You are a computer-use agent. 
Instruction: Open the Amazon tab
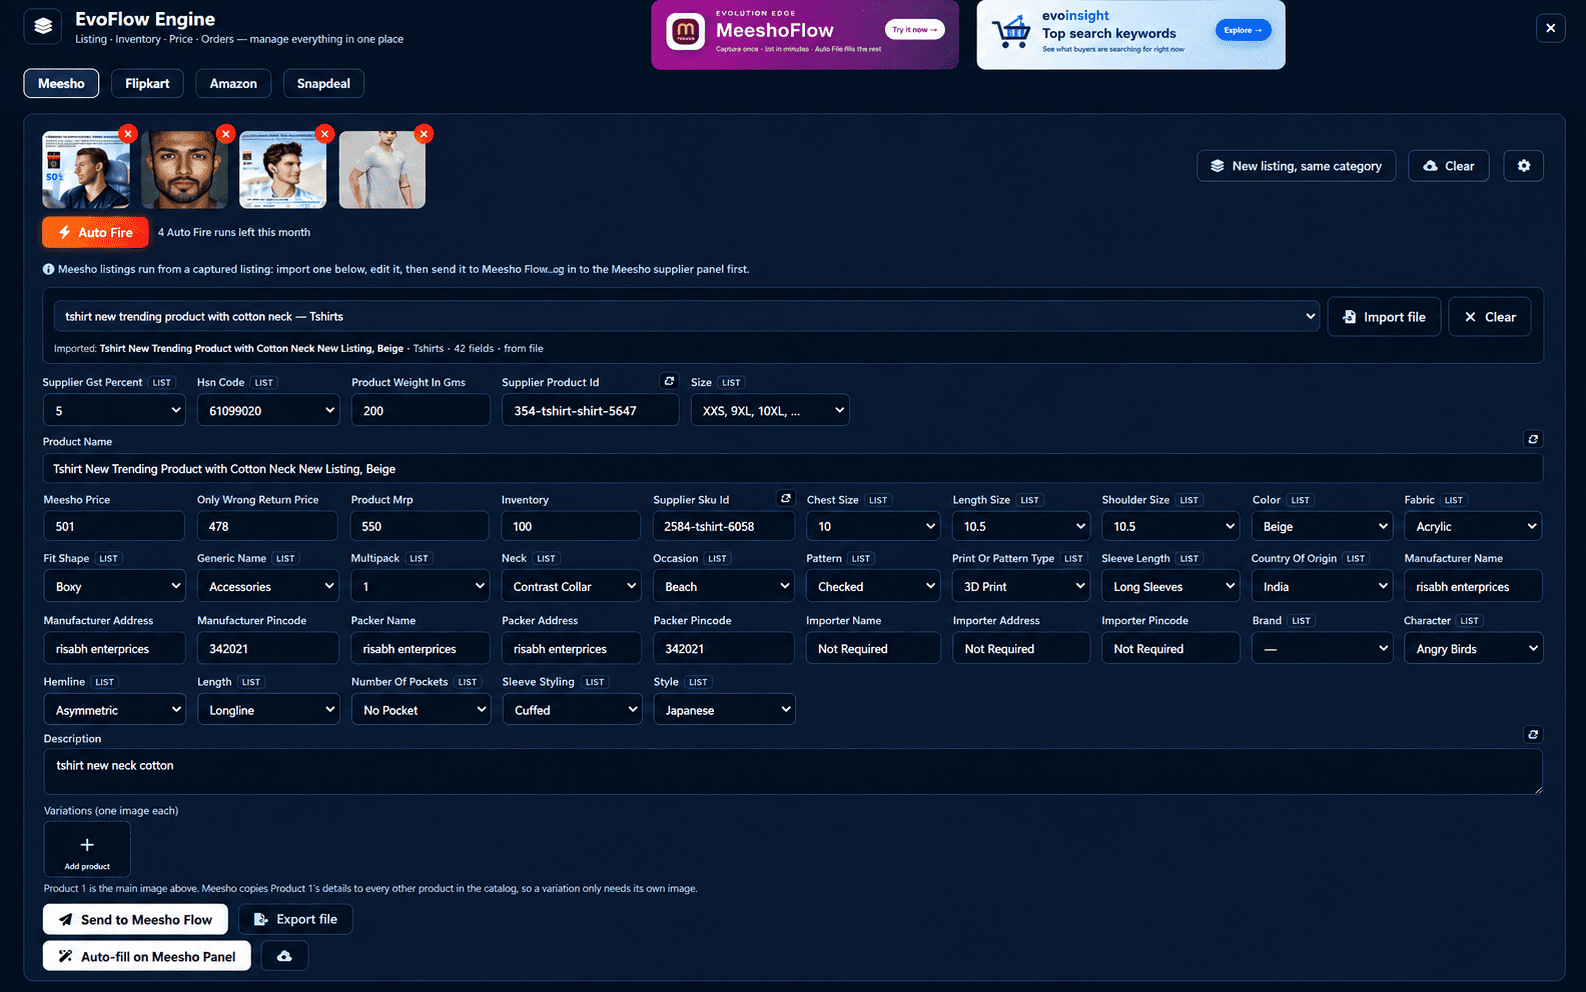[x=233, y=83]
